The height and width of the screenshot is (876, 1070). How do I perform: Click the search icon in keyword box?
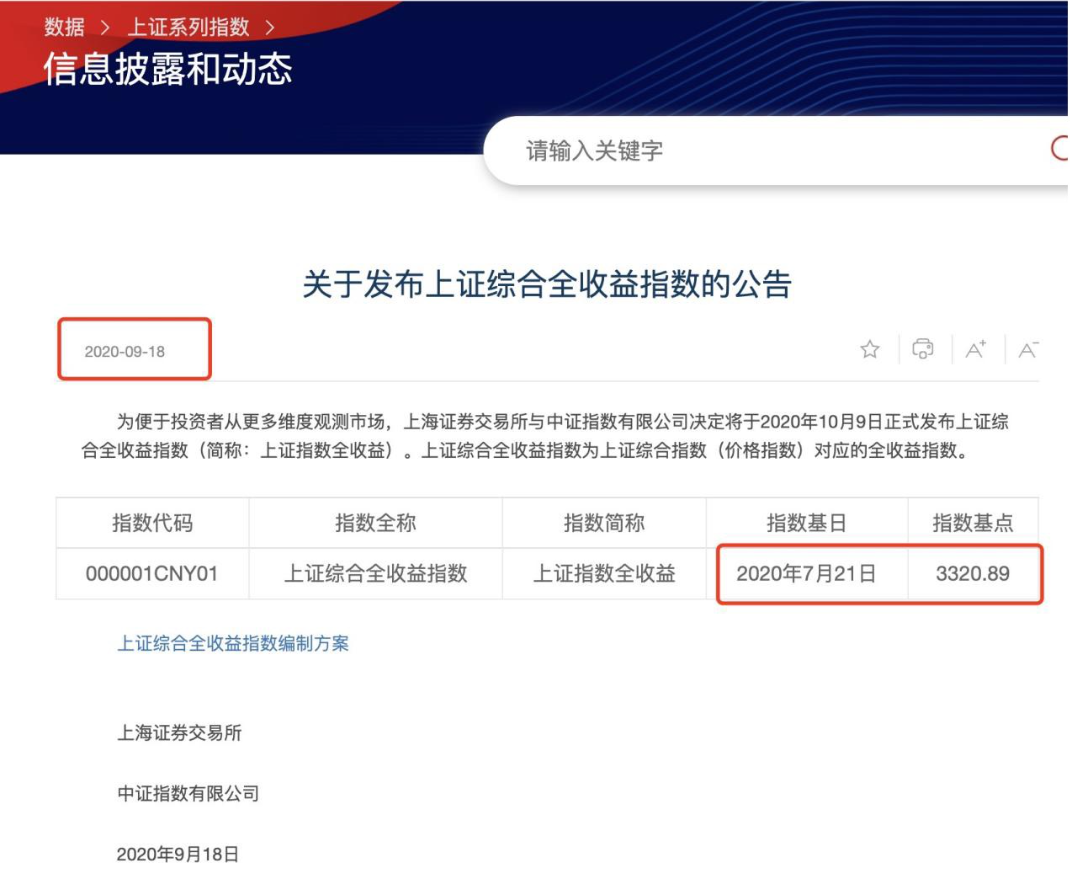click(1060, 148)
